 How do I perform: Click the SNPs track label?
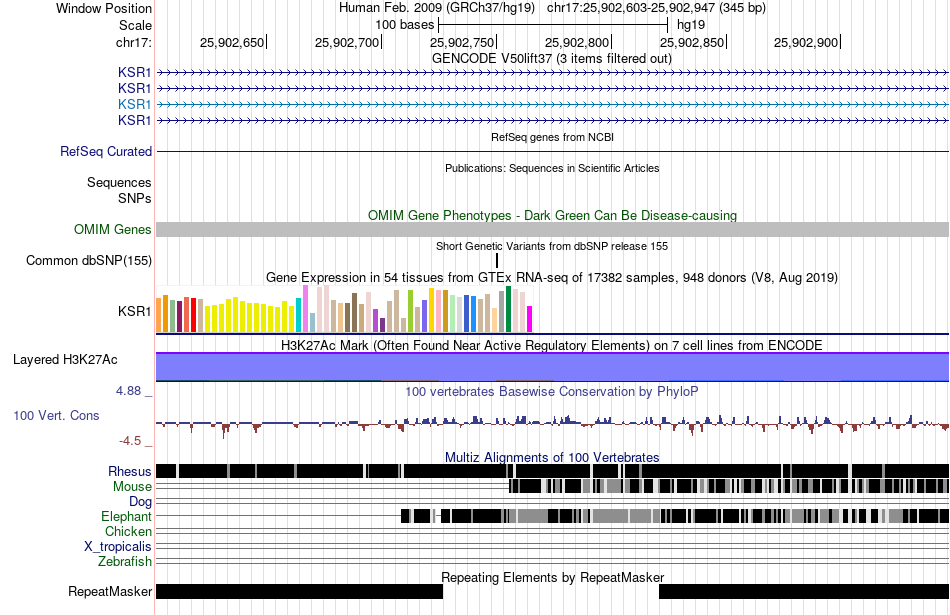click(x=135, y=198)
